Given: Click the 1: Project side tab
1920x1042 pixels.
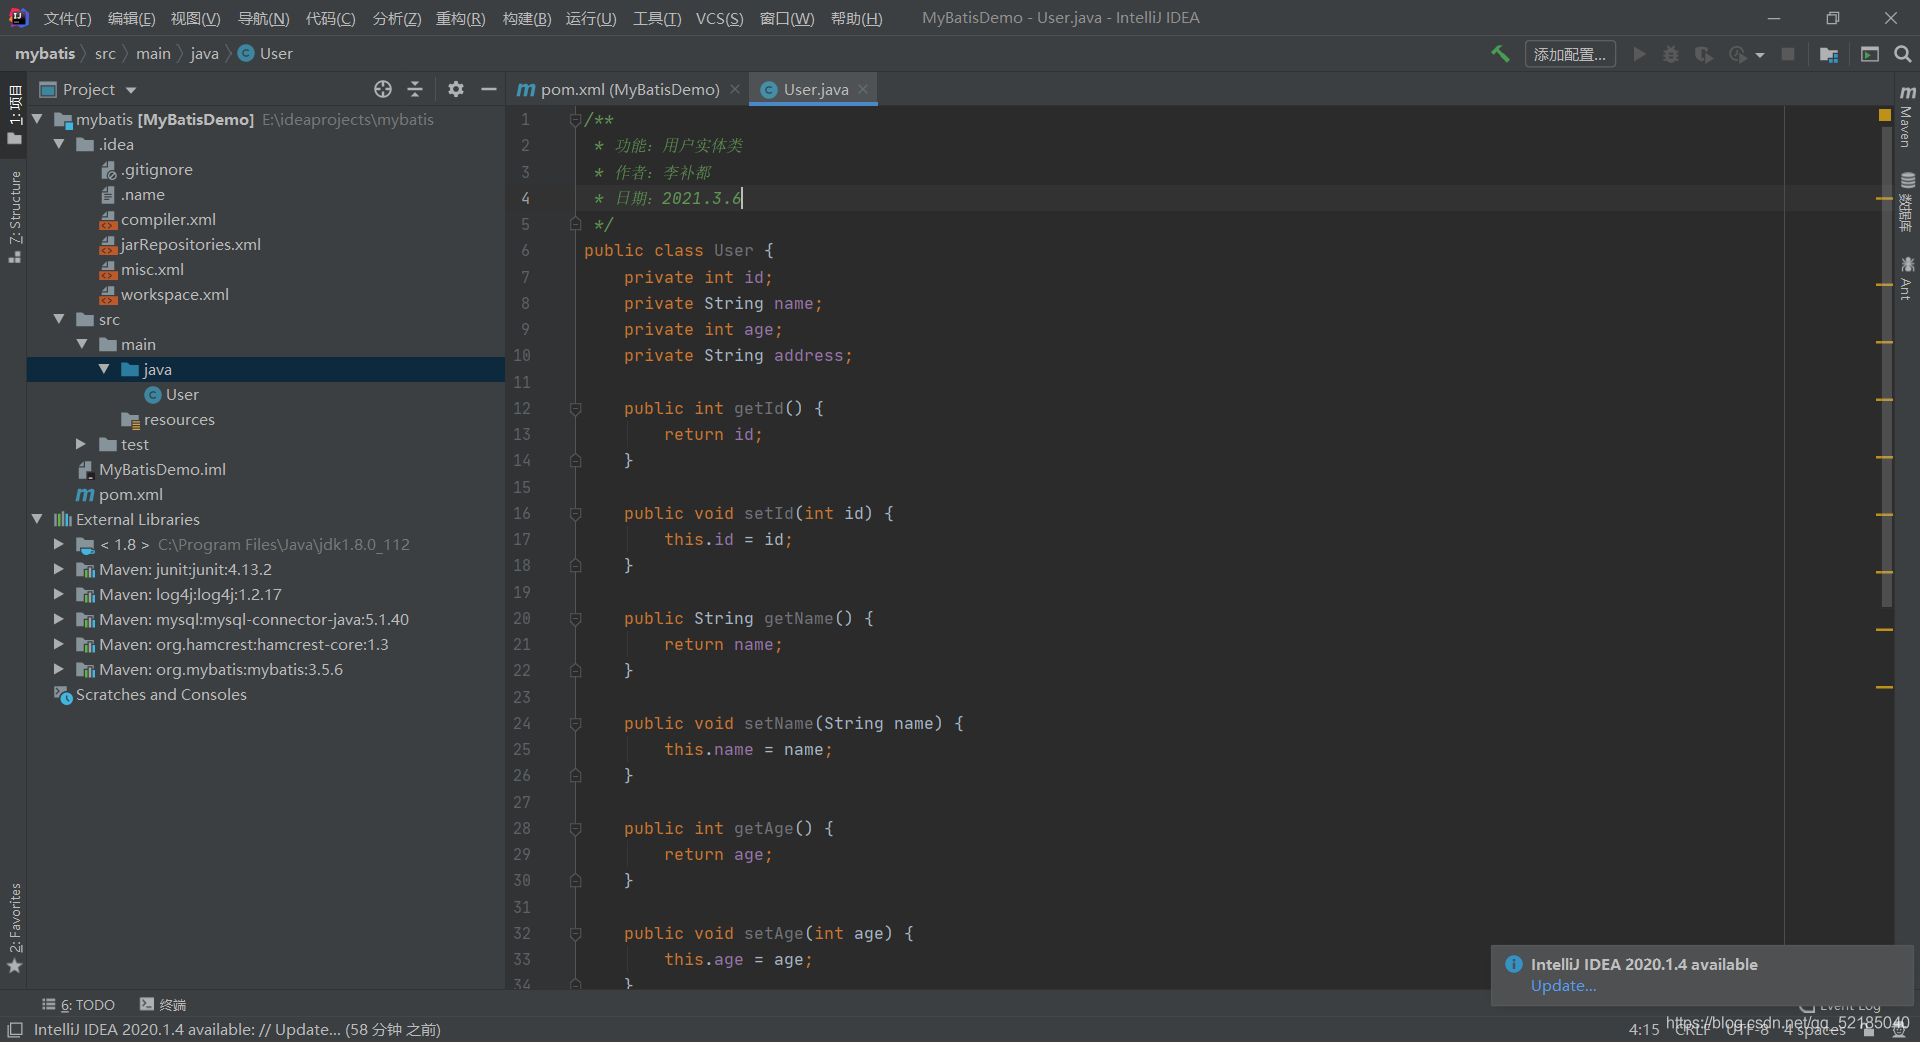Looking at the screenshot, I should pos(14,114).
